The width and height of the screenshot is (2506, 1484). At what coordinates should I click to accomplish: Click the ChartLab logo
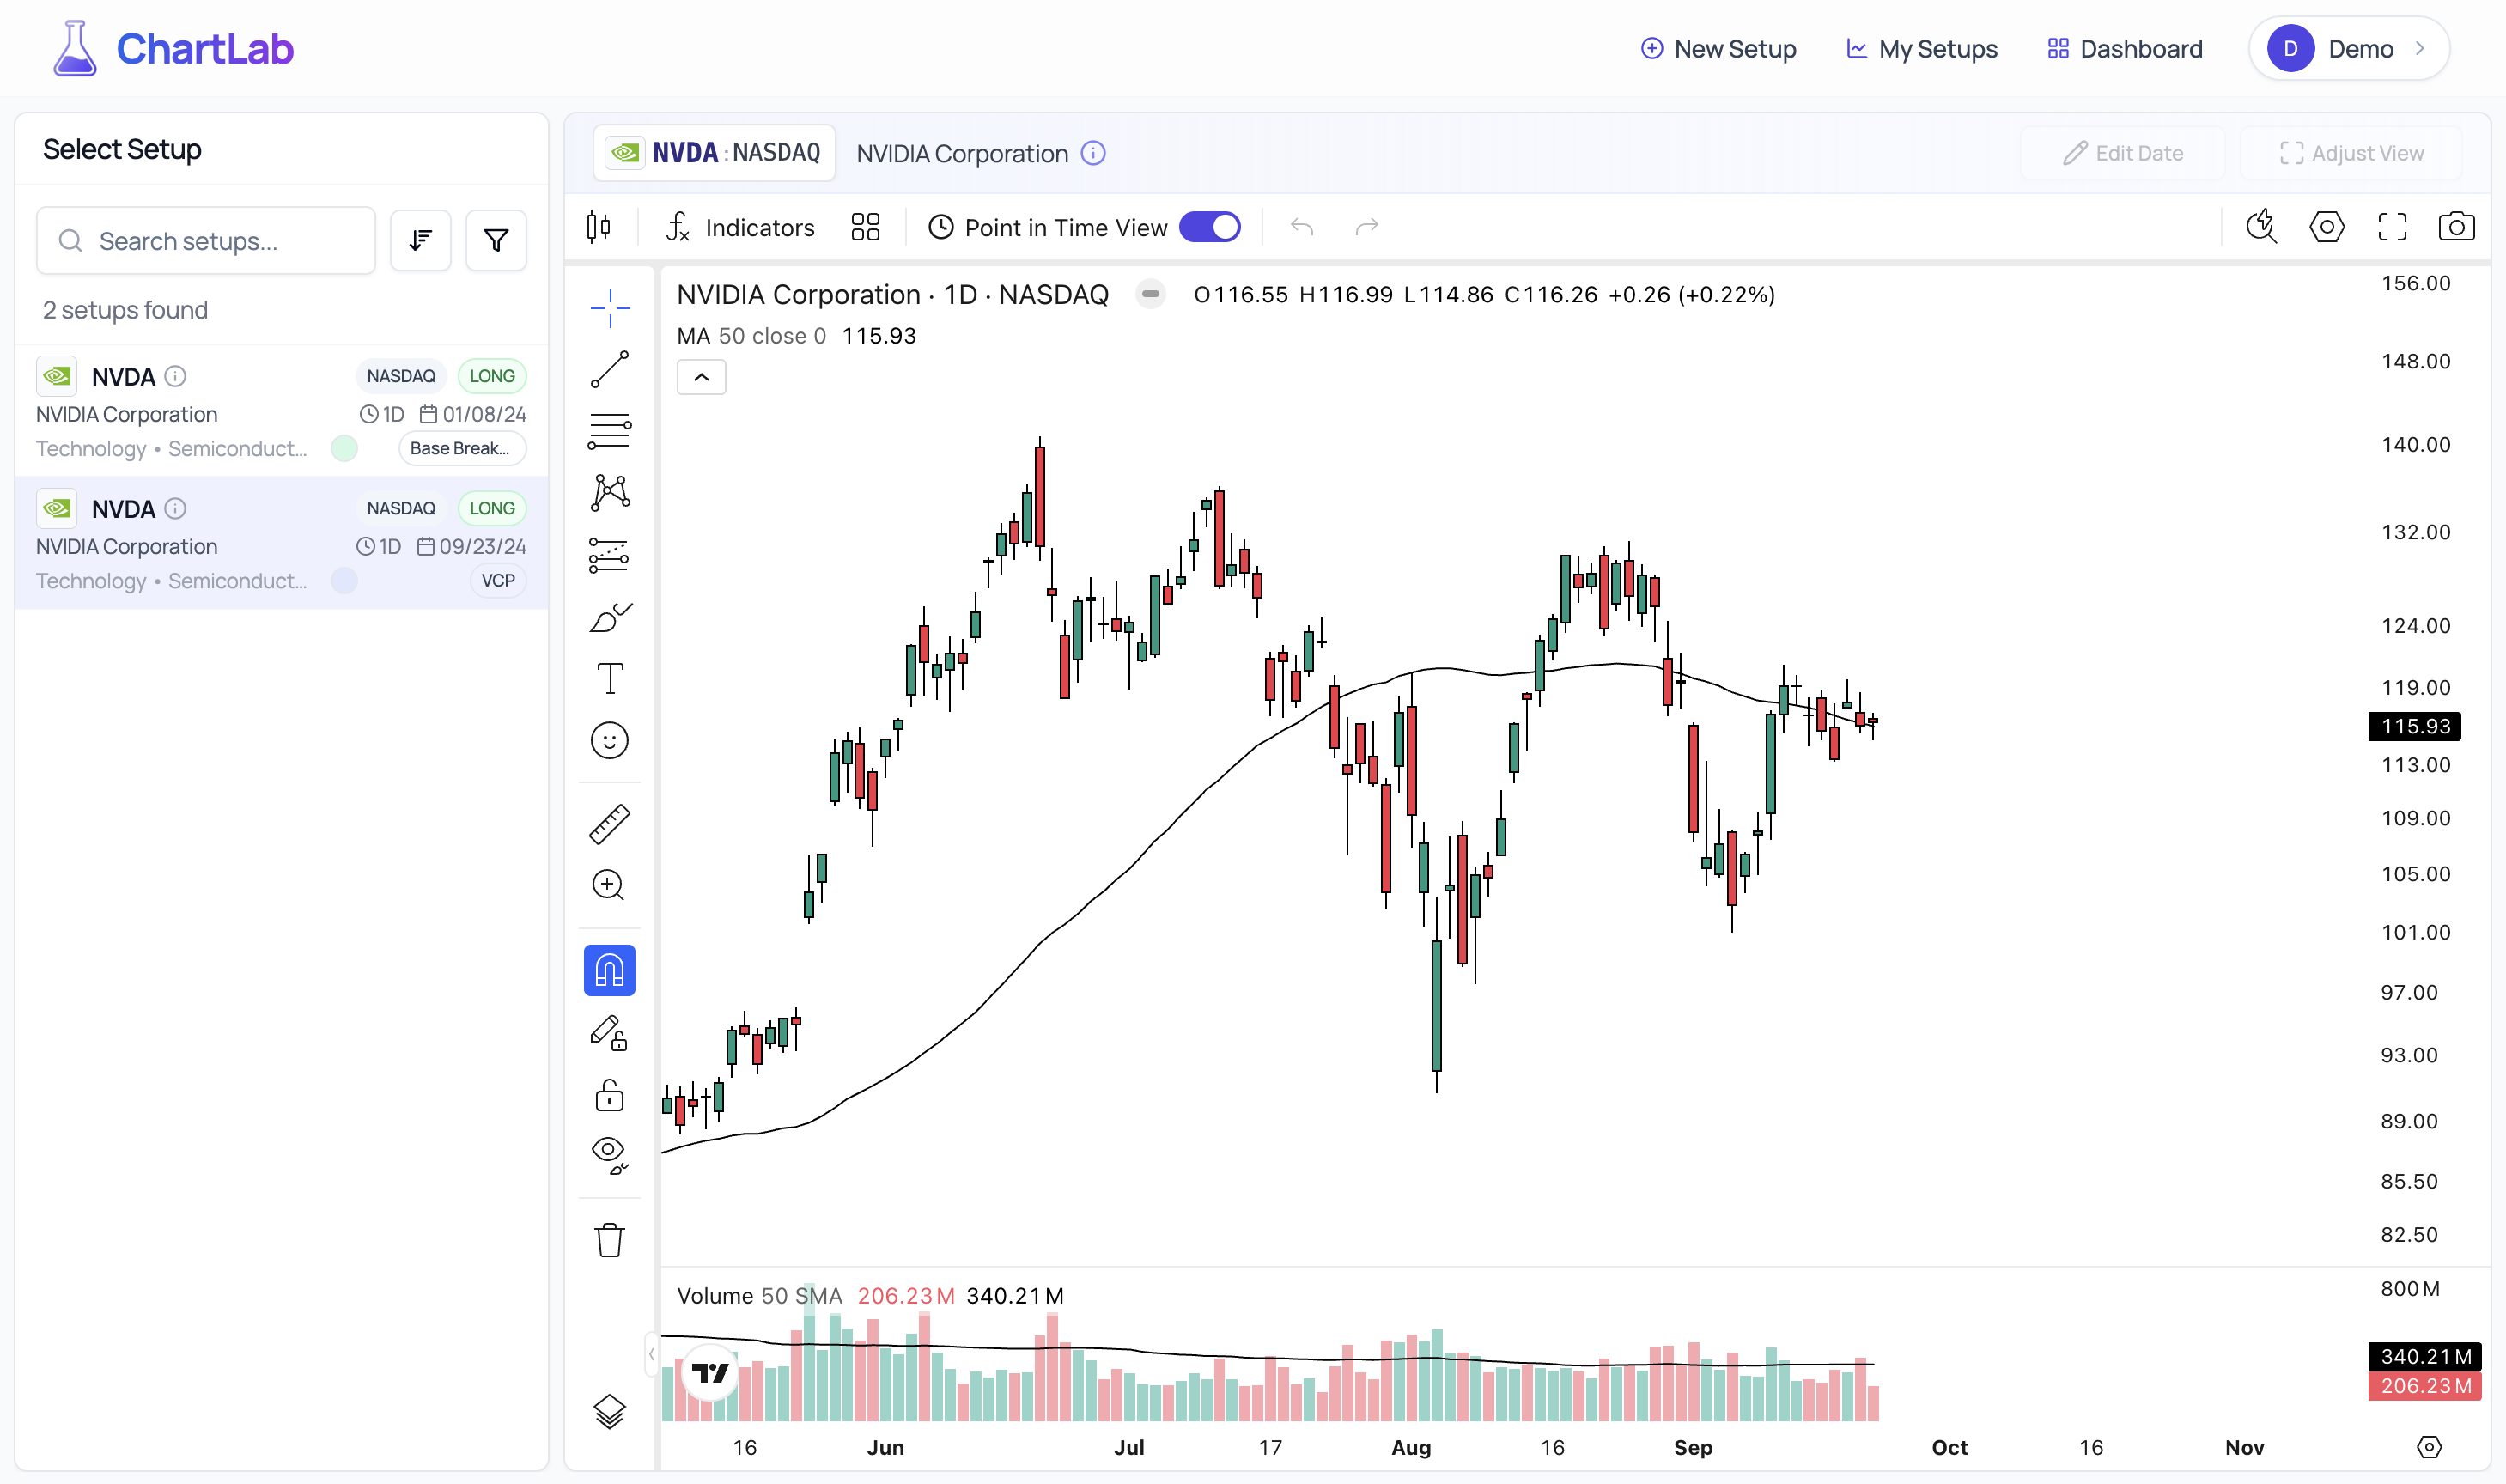pos(173,49)
